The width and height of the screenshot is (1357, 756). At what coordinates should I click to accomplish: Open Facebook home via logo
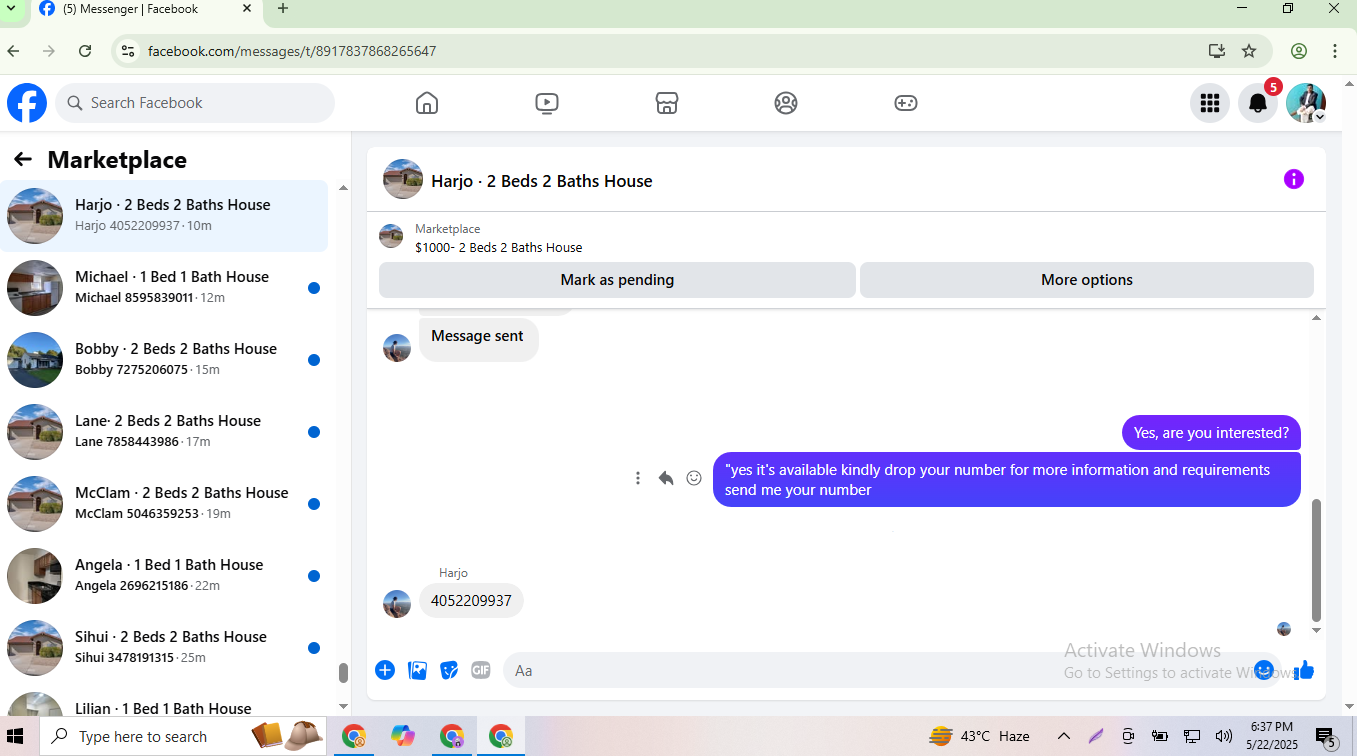(x=27, y=103)
